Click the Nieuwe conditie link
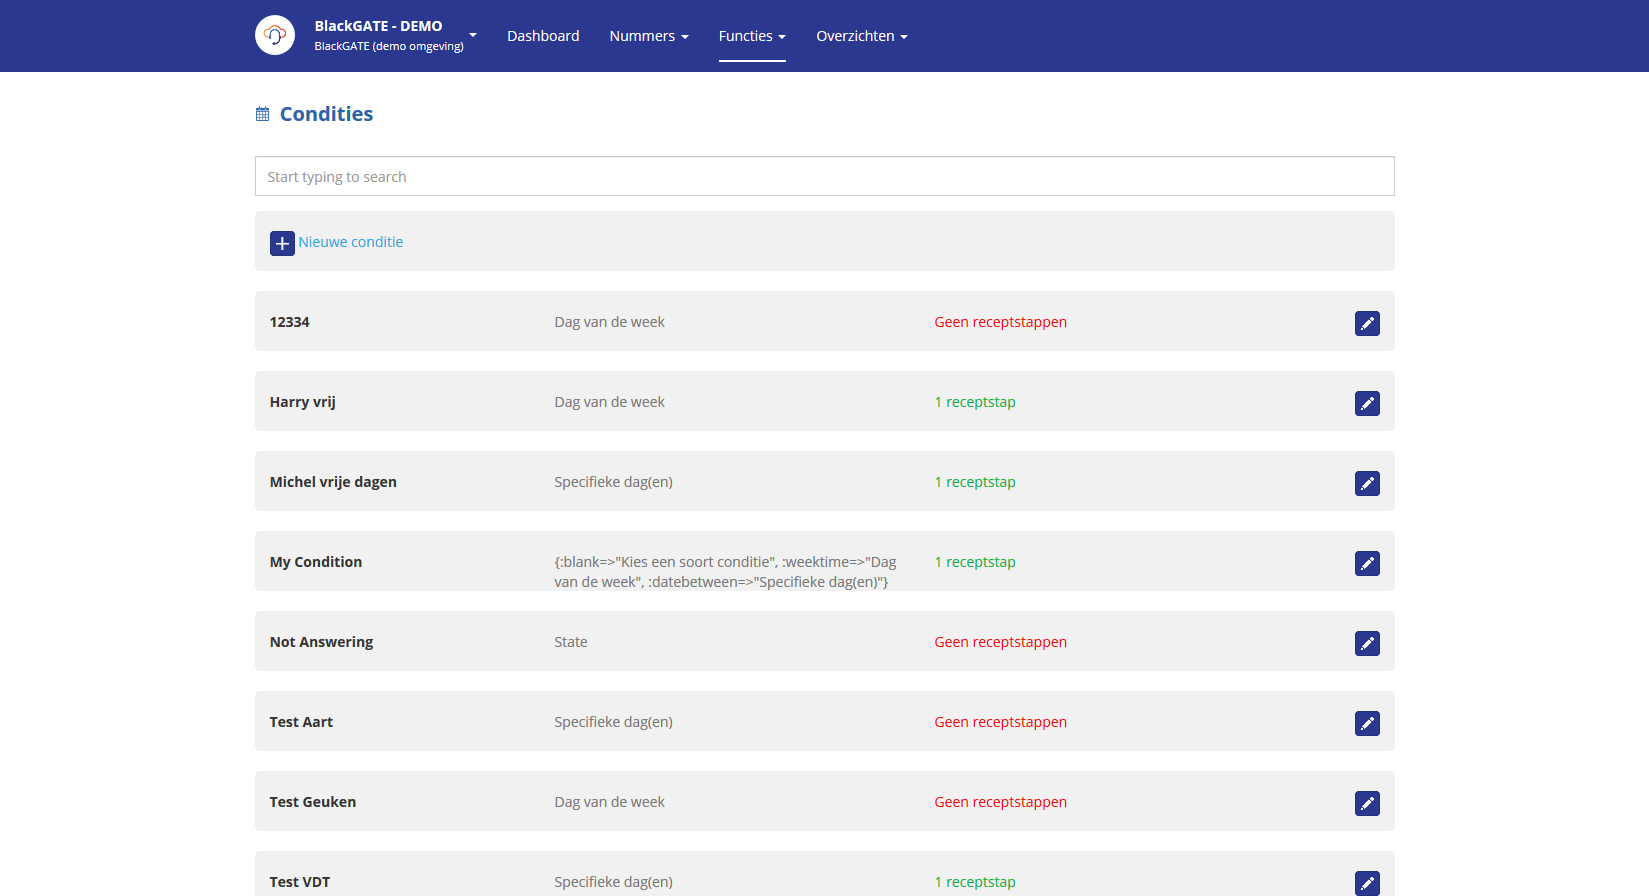1649x896 pixels. point(350,242)
